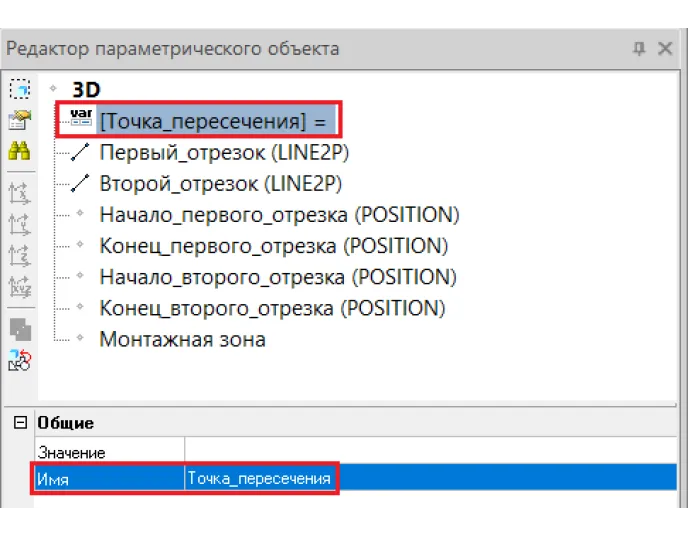The height and width of the screenshot is (537, 688).
Task: Click the node marker beside 3D
Action: pyautogui.click(x=53, y=88)
